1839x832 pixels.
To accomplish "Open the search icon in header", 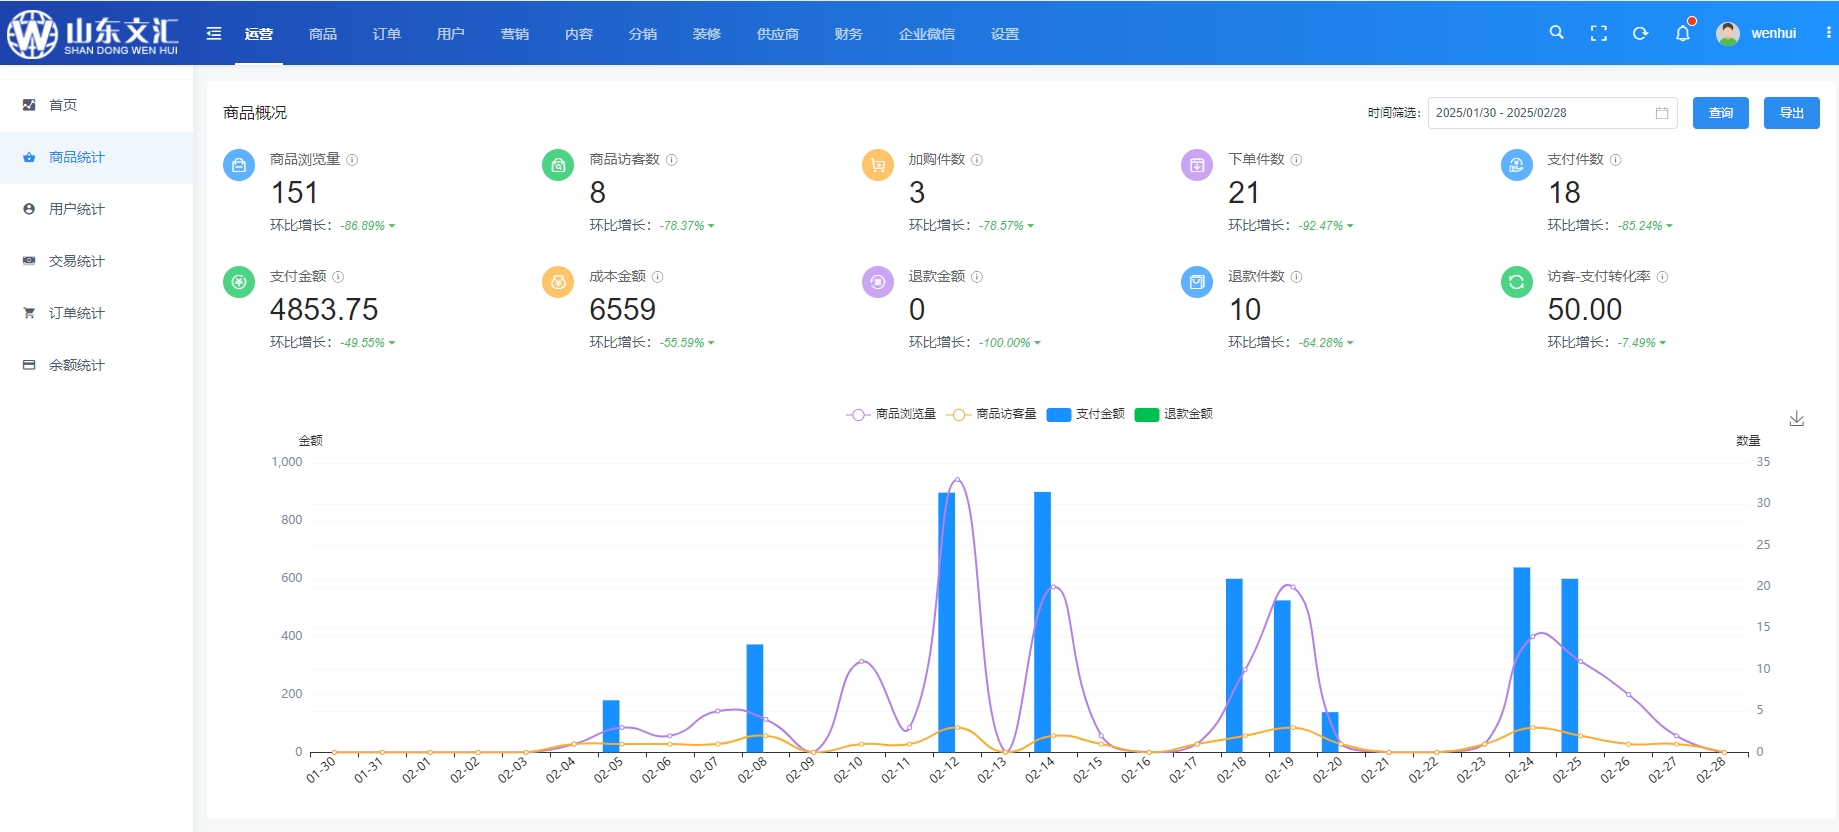I will point(1556,33).
